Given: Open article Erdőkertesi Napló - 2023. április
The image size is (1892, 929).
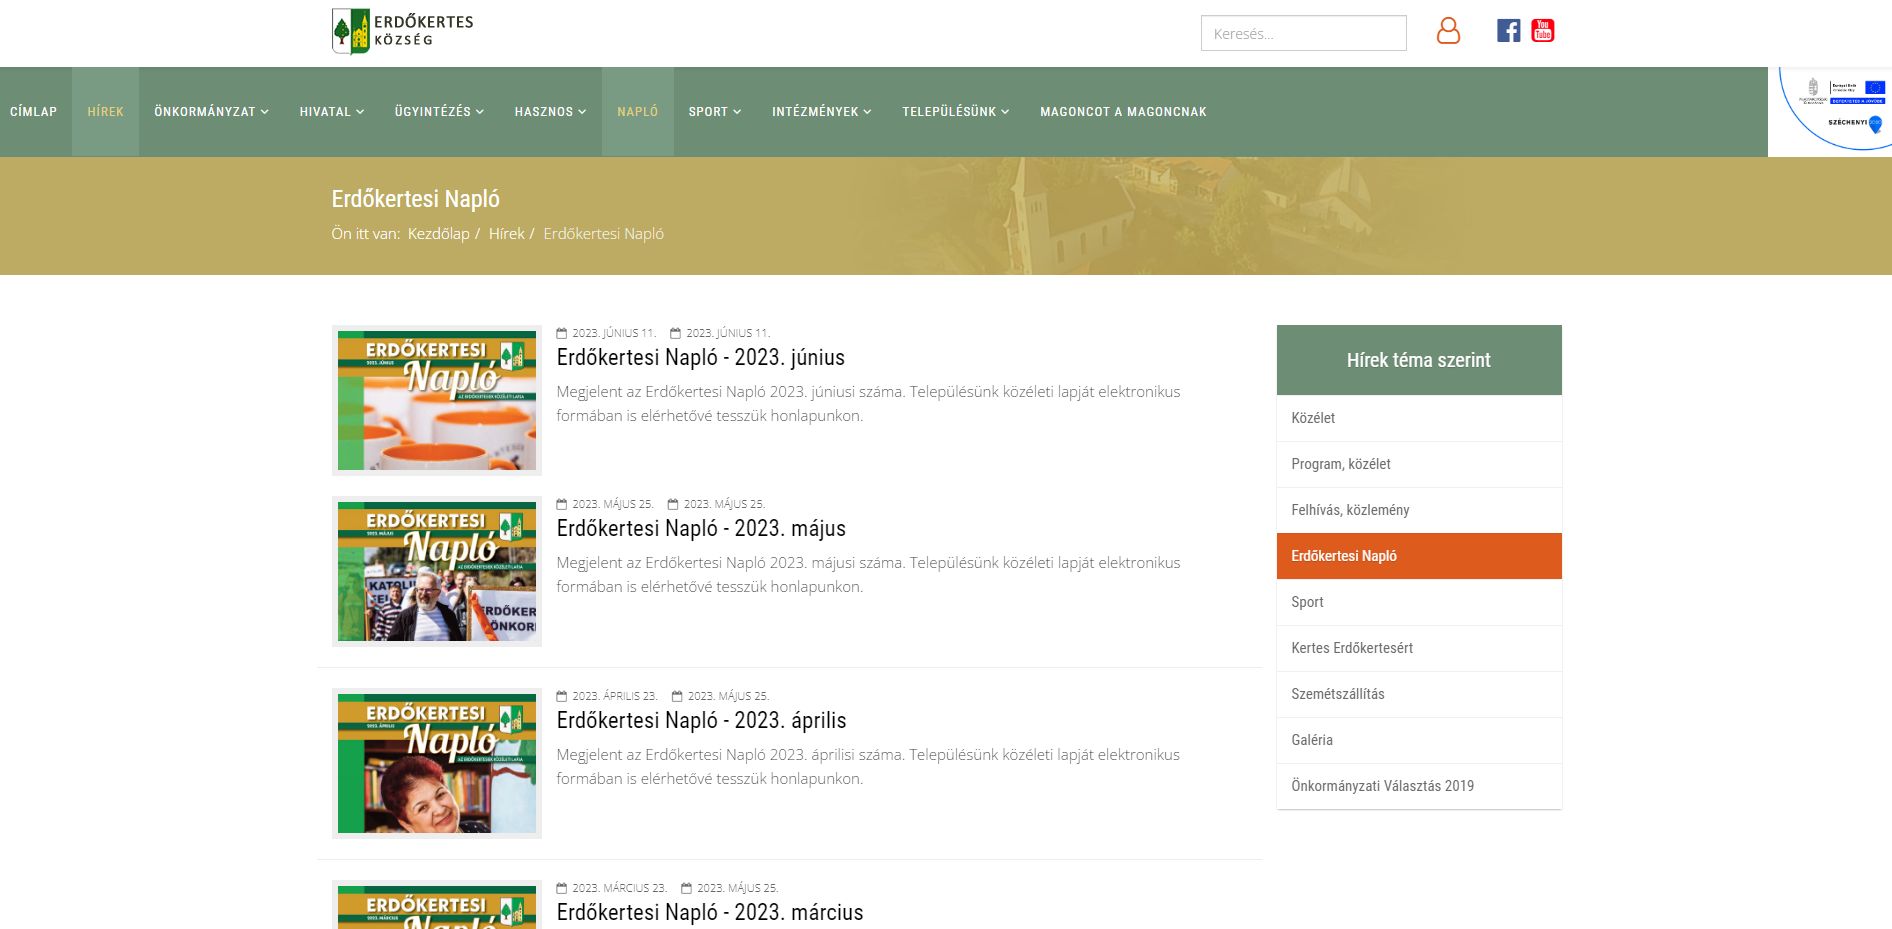Looking at the screenshot, I should [x=701, y=721].
